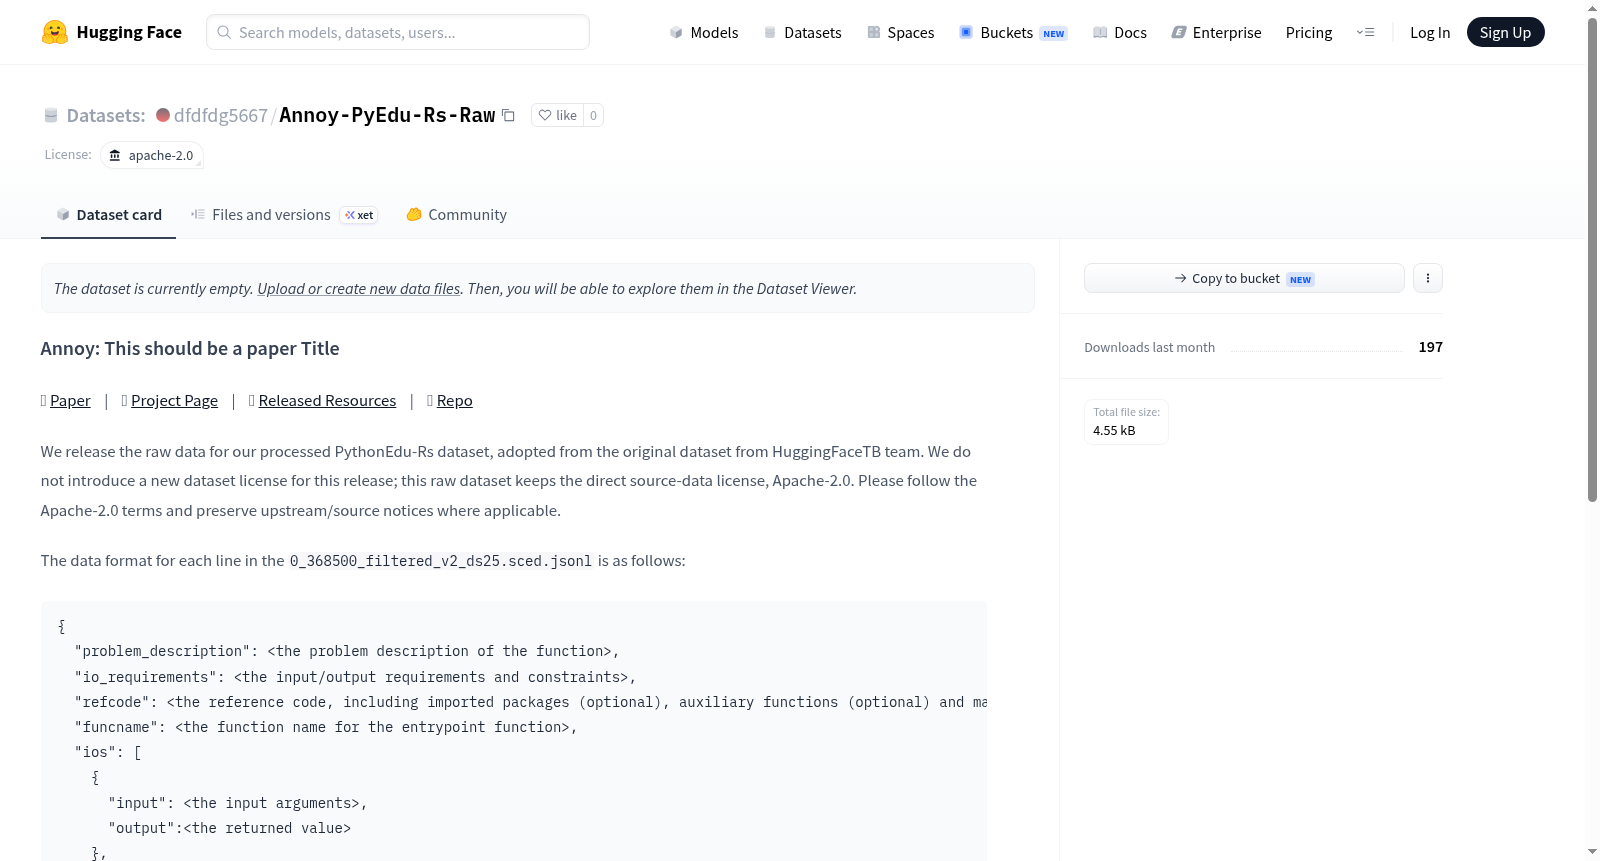Click the page vertical scrollbar
1600x861 pixels.
(x=1592, y=260)
